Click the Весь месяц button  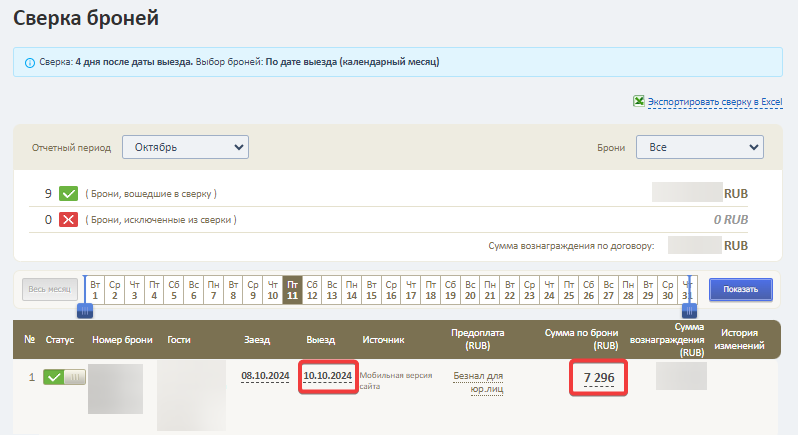pos(50,289)
